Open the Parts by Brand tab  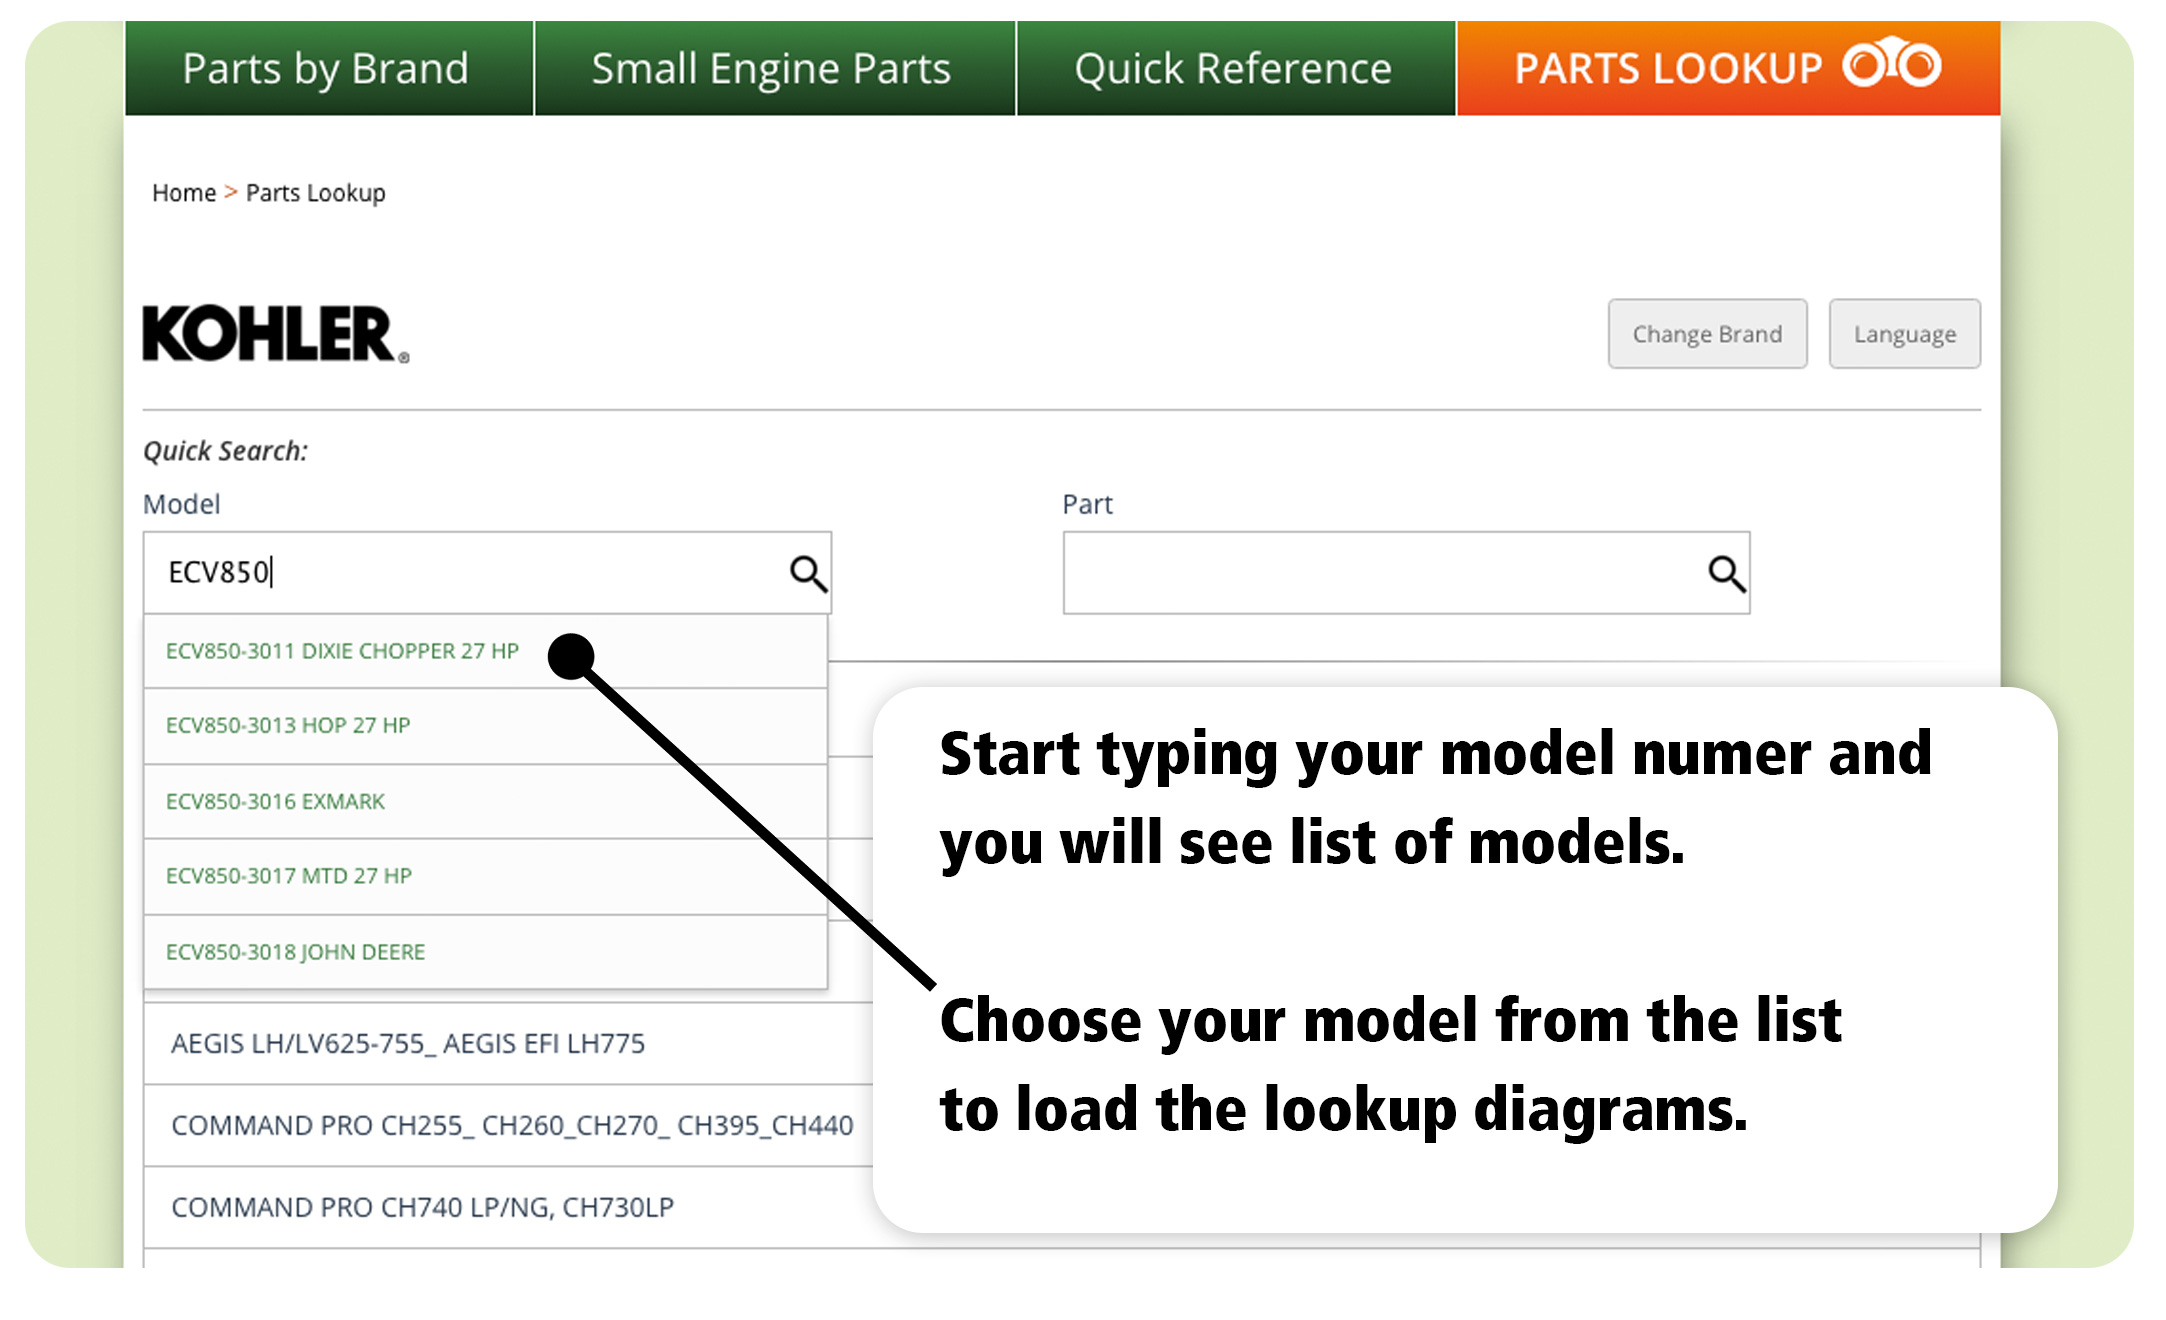point(328,68)
